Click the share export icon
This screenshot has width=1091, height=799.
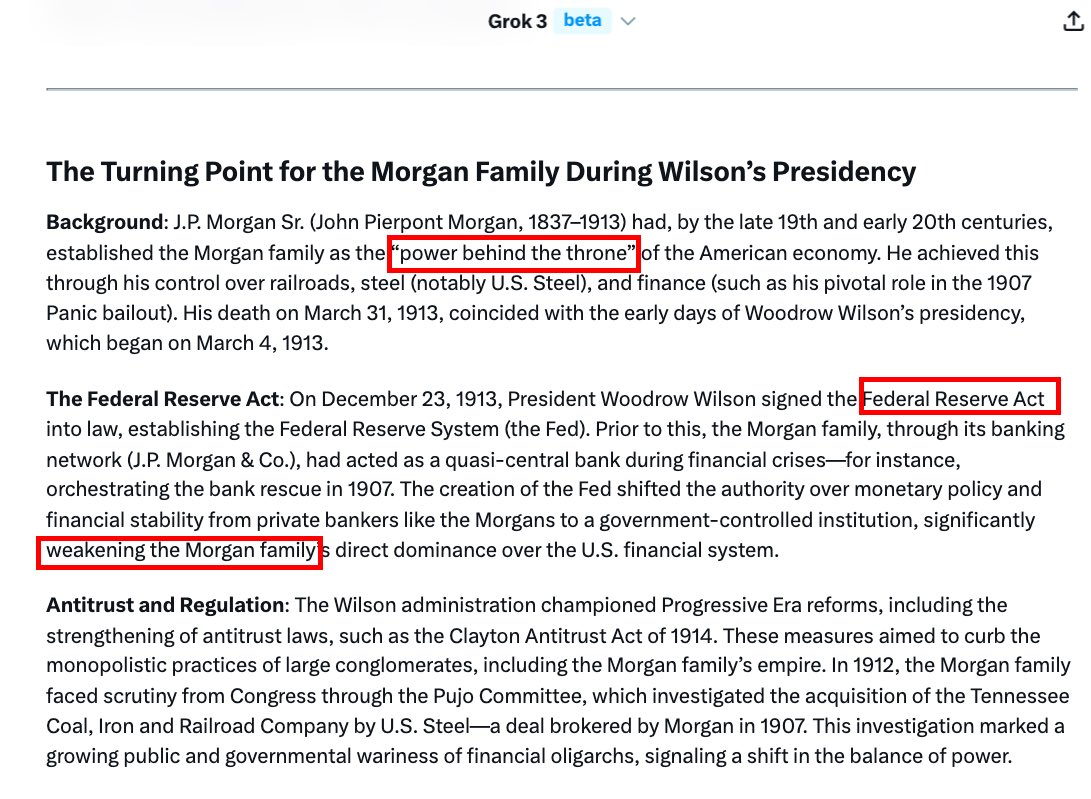tap(1070, 22)
